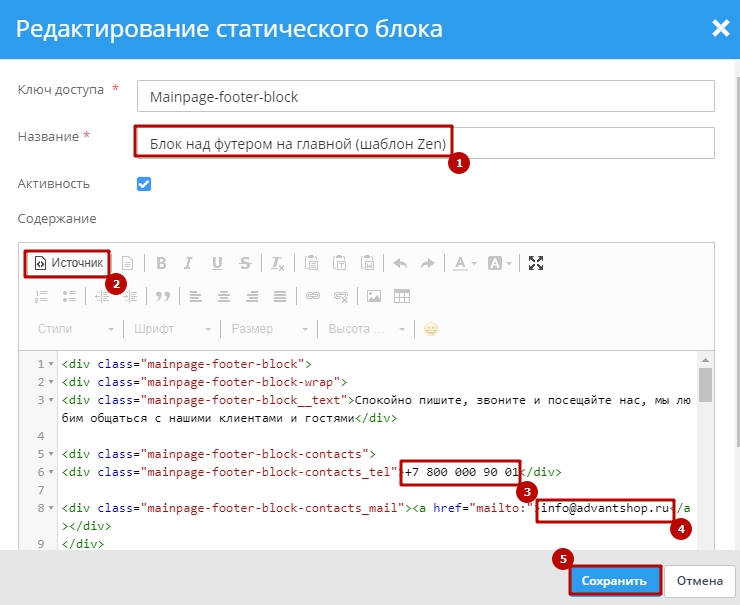
Task: Click the Maximize editor icon
Action: coord(536,263)
